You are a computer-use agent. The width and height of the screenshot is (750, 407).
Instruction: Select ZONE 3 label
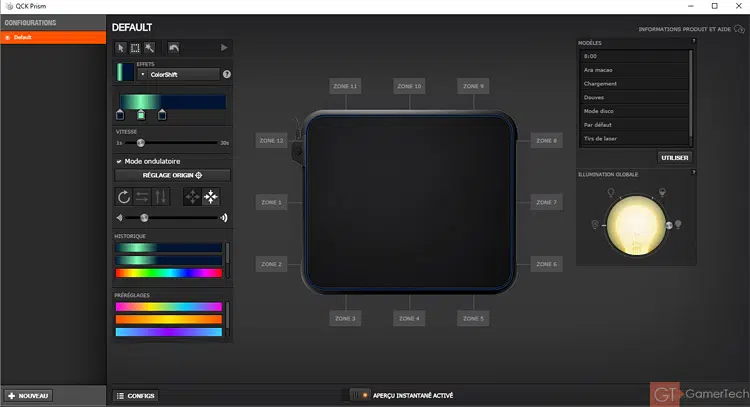[345, 319]
